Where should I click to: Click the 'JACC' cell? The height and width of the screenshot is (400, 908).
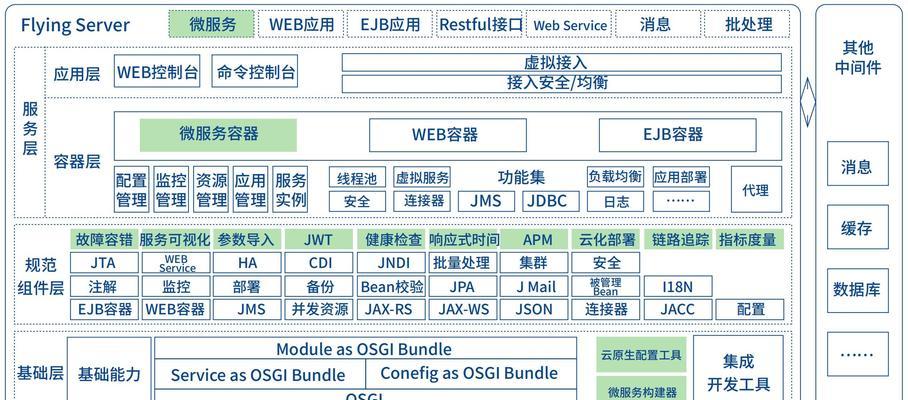[678, 310]
